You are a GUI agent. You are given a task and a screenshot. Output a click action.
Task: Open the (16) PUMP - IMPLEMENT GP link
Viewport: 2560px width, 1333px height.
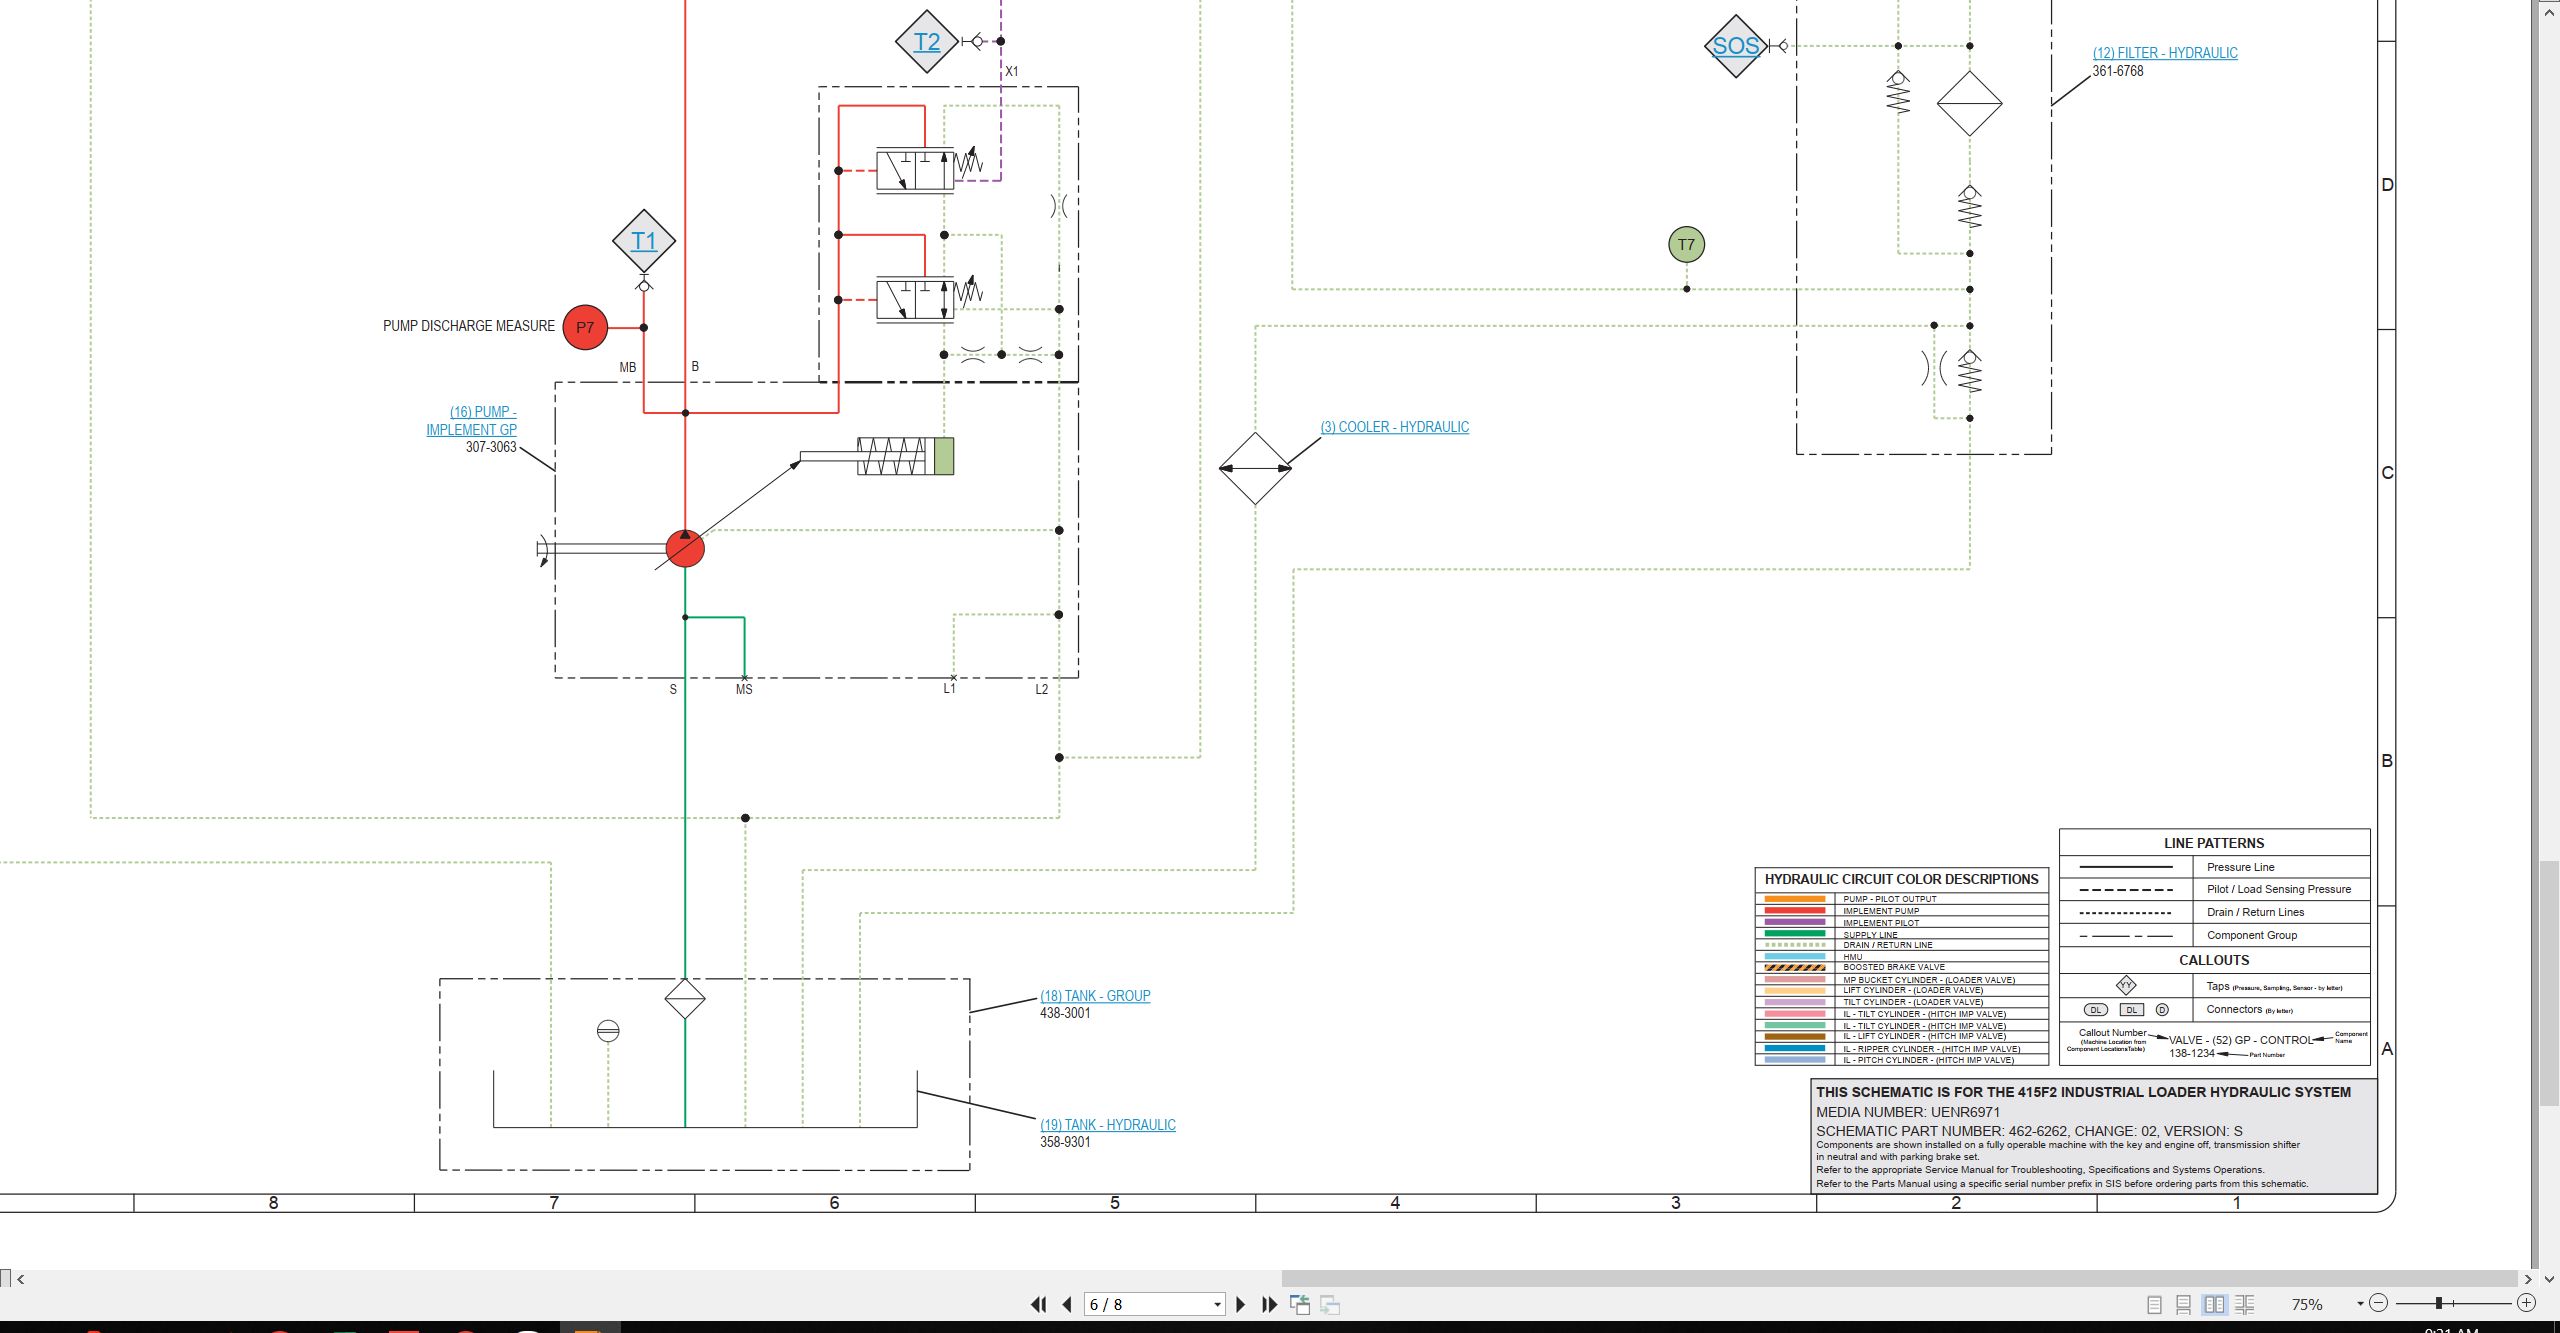point(472,421)
